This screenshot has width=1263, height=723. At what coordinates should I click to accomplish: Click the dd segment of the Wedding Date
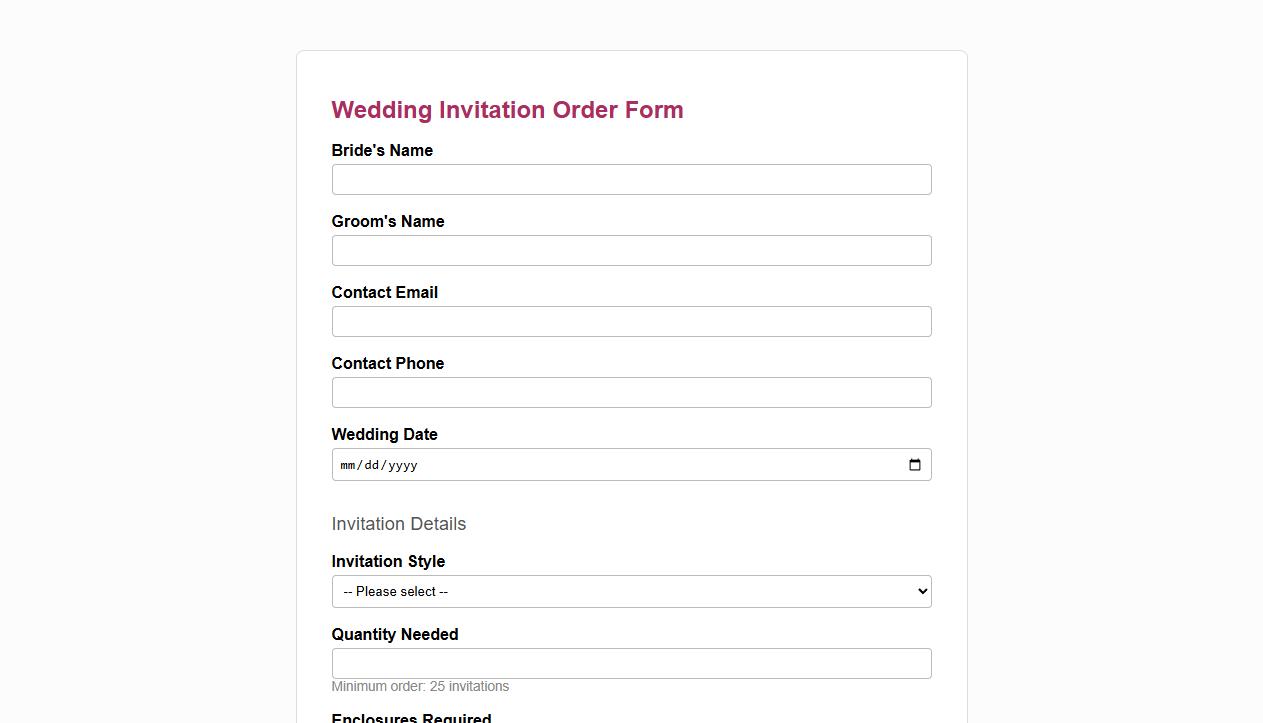(371, 465)
